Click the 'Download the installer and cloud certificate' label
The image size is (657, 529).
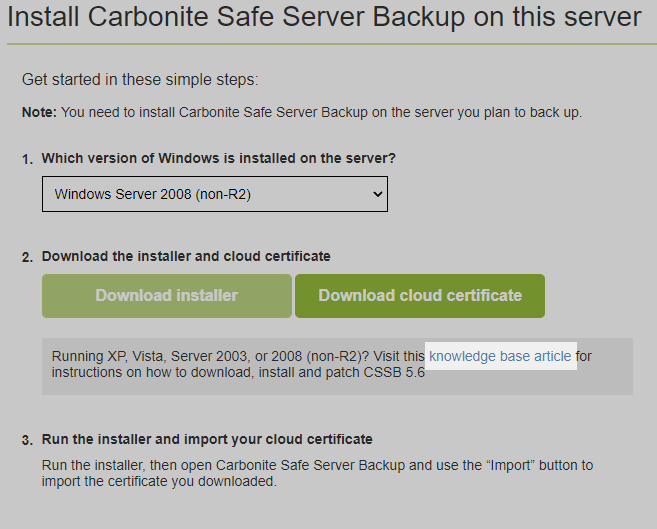click(186, 257)
